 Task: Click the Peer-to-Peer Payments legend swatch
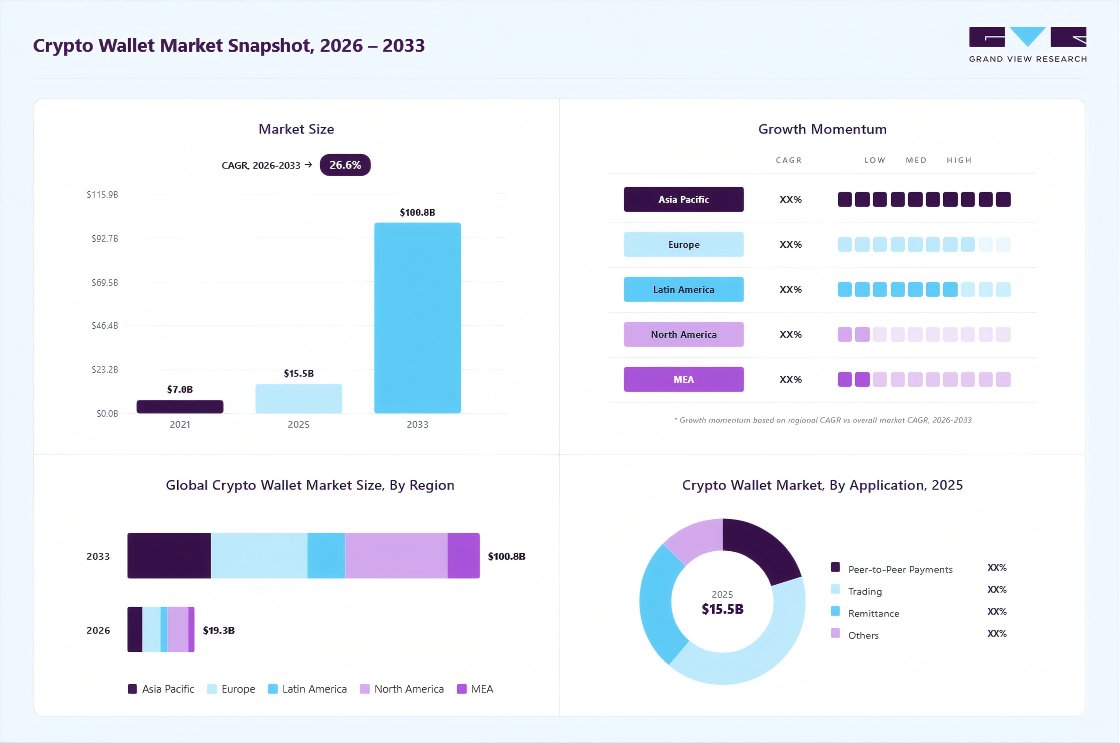point(835,567)
